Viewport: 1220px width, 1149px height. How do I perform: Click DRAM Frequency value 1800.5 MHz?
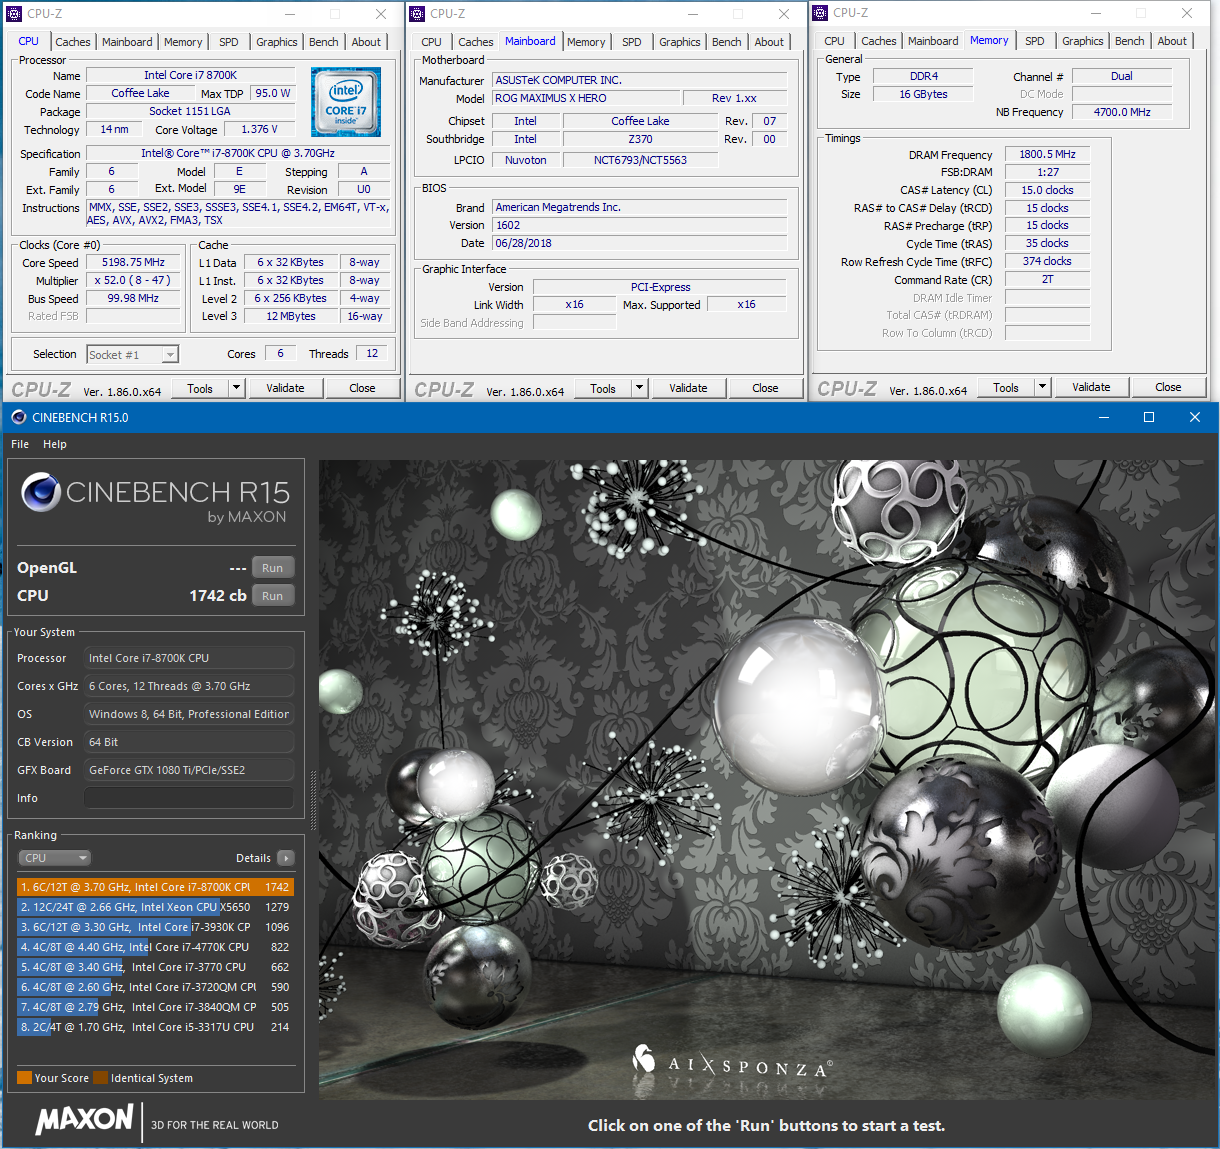tap(1047, 154)
